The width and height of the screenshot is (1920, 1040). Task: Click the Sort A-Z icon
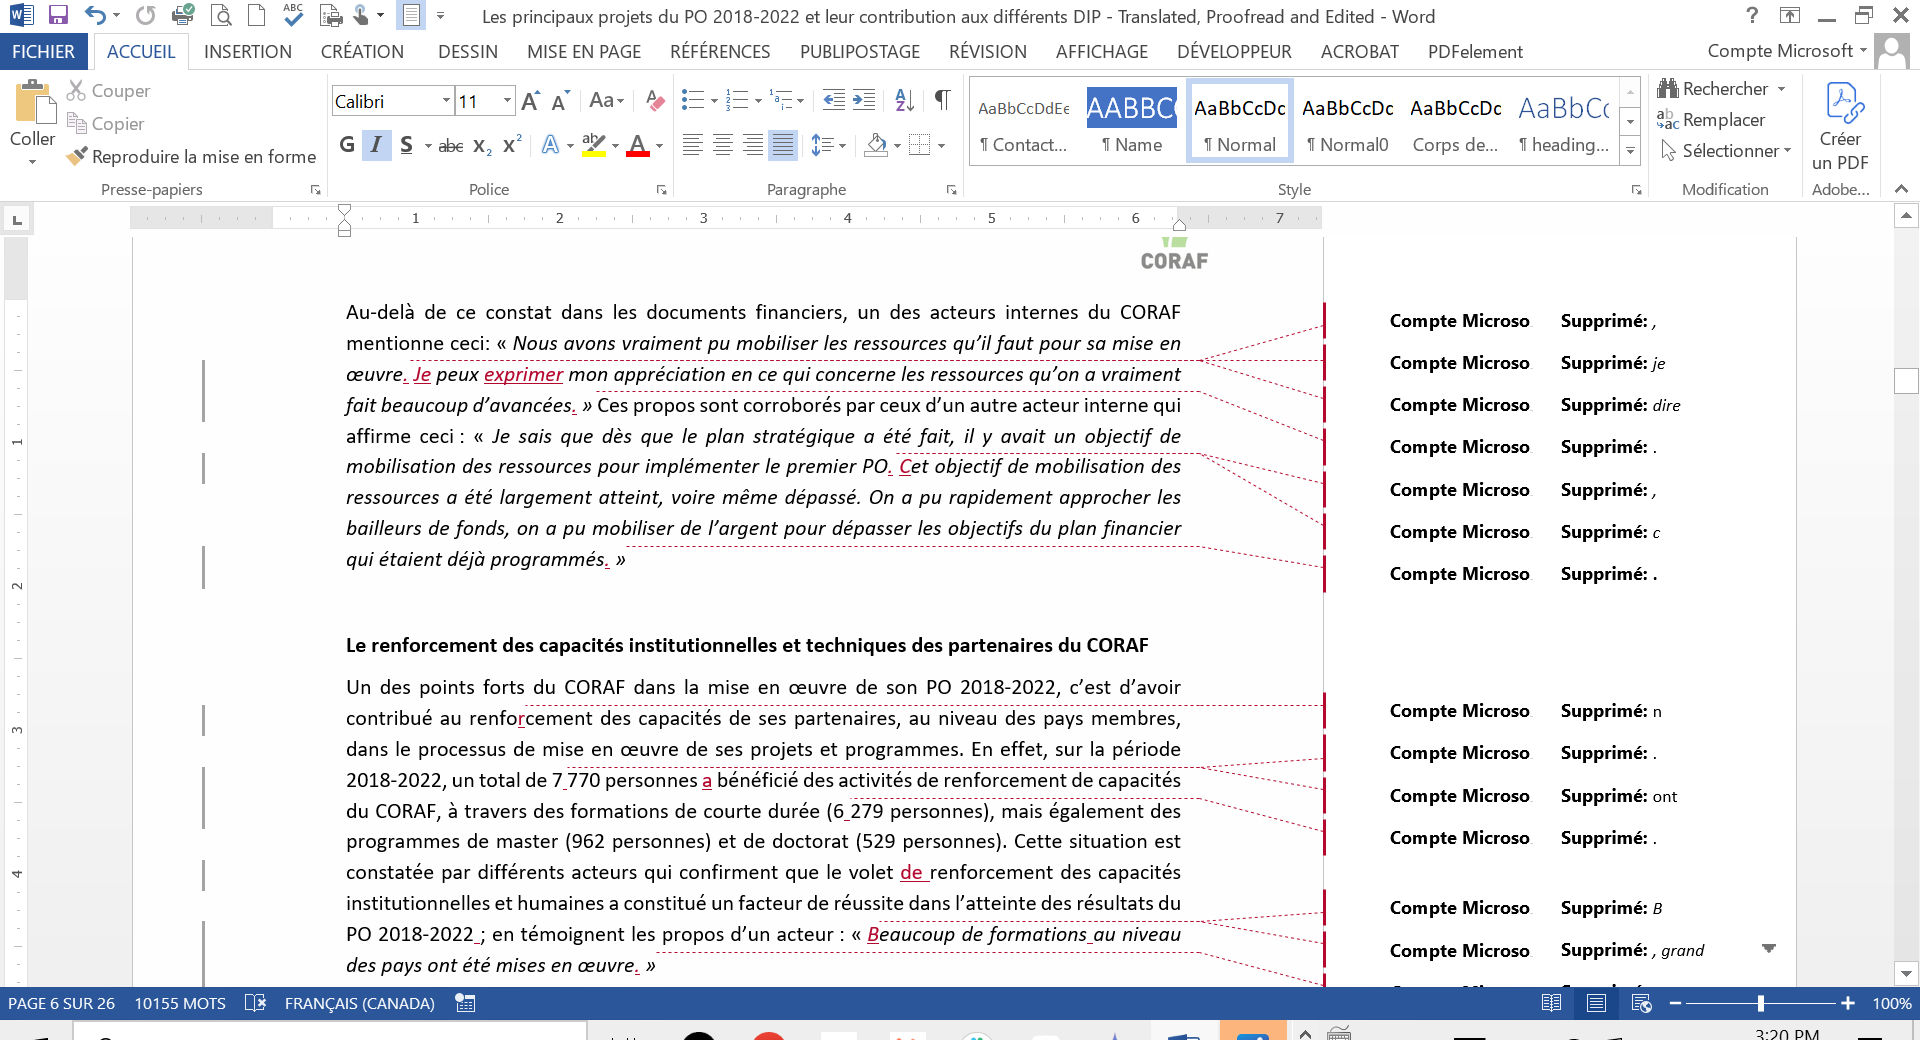[904, 100]
